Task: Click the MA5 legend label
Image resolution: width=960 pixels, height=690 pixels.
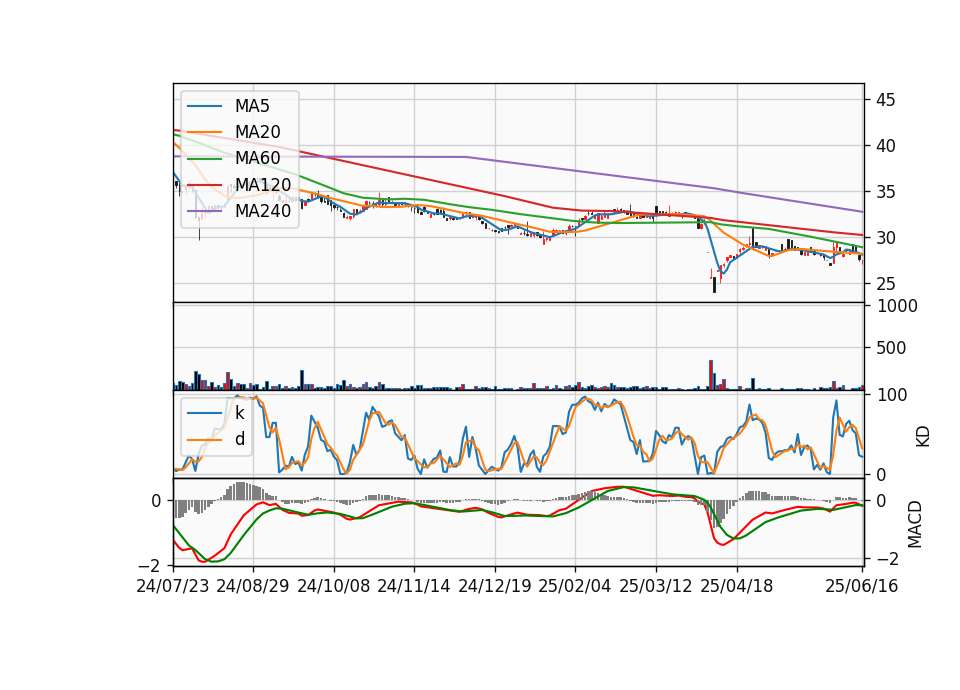Action: tap(252, 106)
